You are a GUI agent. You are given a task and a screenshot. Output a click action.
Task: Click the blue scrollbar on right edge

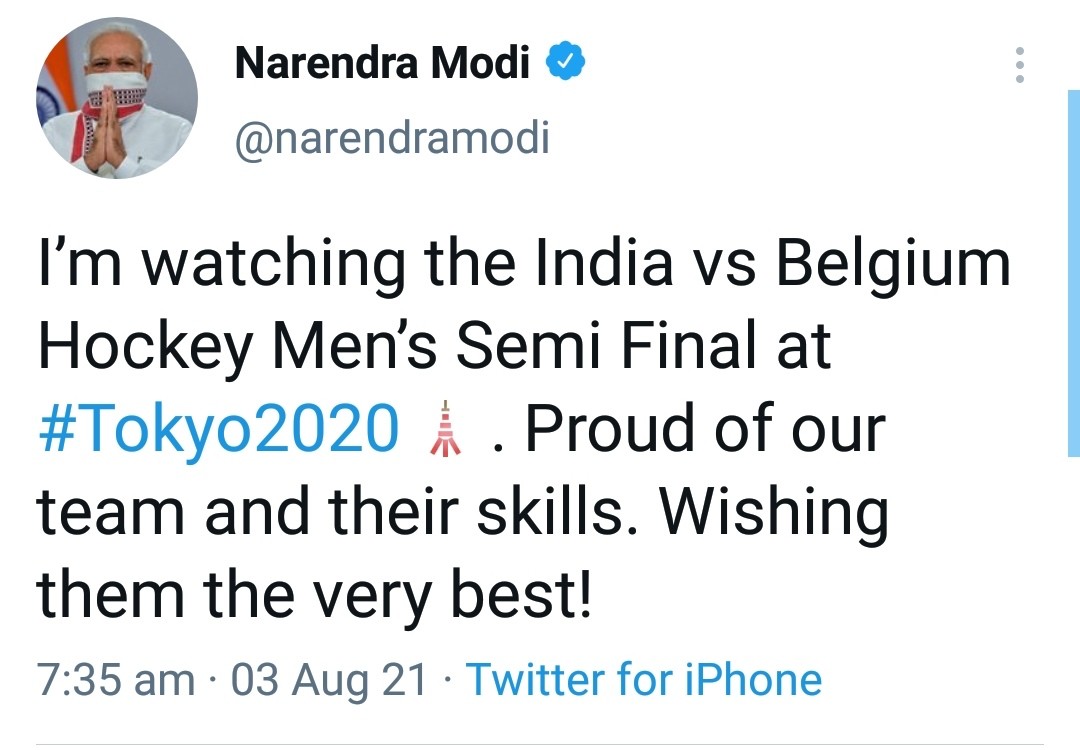(x=1073, y=270)
